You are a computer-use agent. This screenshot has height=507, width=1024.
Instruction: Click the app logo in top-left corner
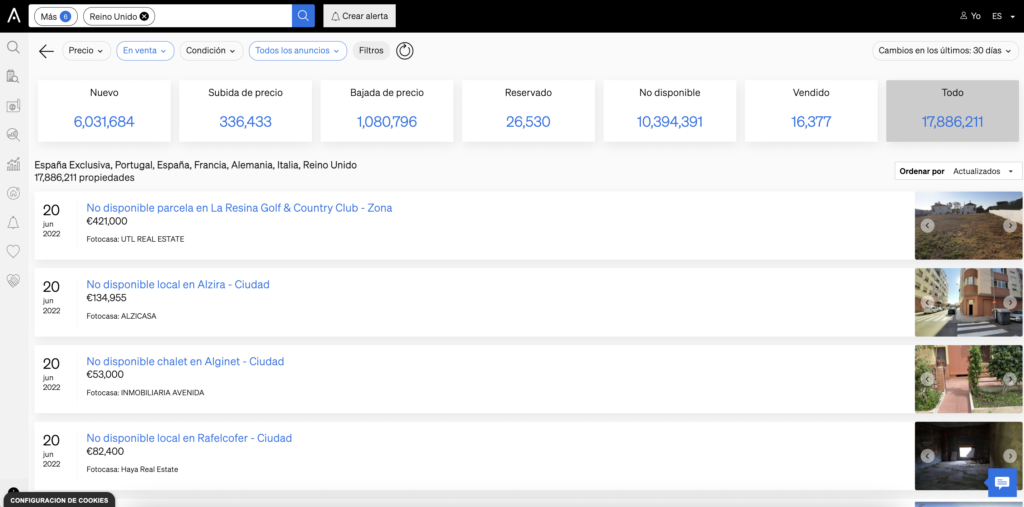(x=14, y=16)
